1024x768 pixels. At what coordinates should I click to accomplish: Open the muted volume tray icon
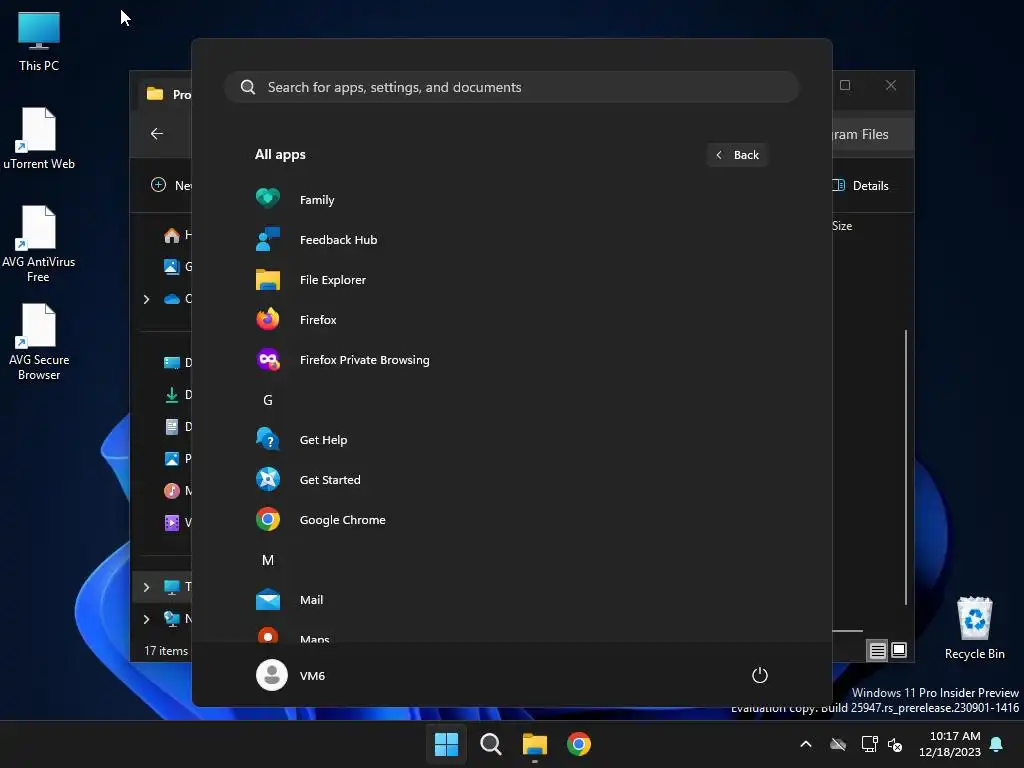(895, 744)
